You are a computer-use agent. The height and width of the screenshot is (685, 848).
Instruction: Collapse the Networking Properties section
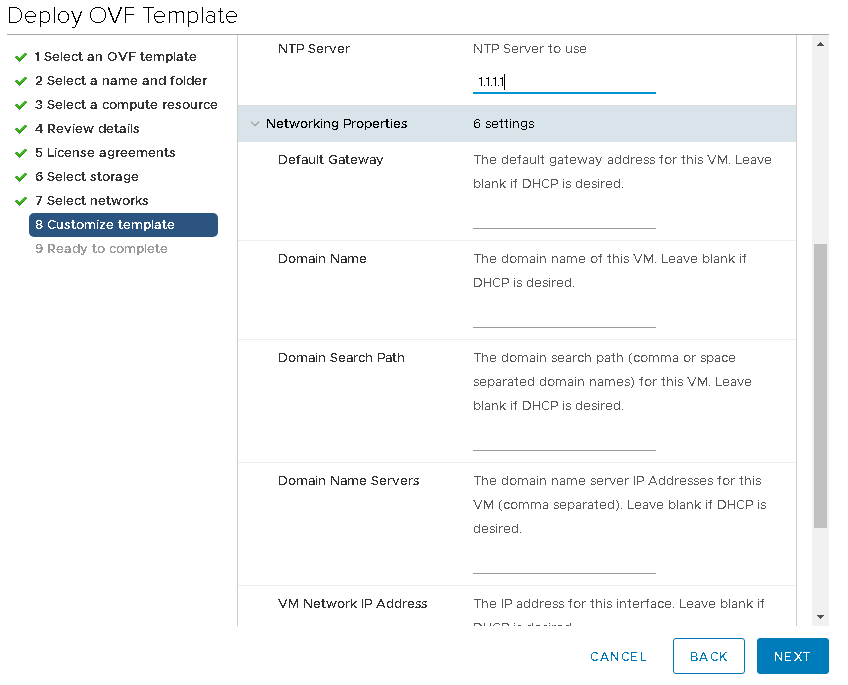pyautogui.click(x=255, y=124)
